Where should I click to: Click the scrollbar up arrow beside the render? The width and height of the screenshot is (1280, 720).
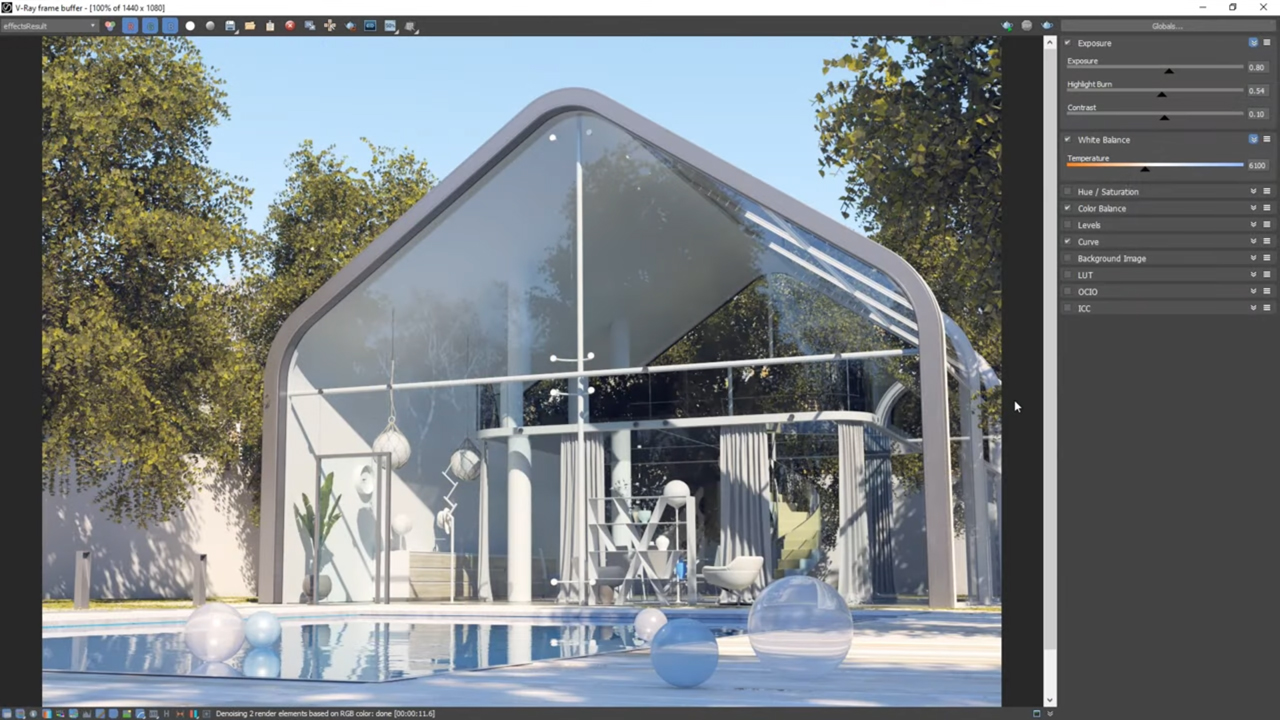point(1050,43)
